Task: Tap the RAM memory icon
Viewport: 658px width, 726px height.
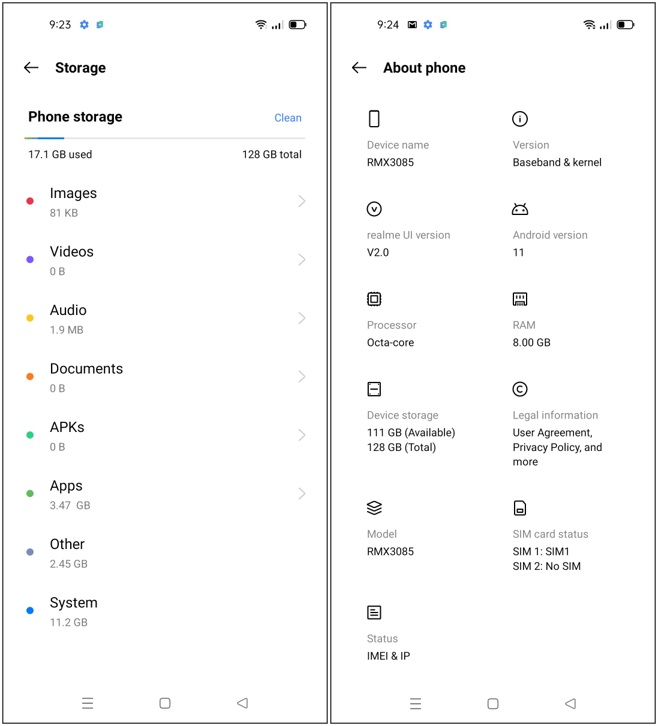Action: [520, 299]
